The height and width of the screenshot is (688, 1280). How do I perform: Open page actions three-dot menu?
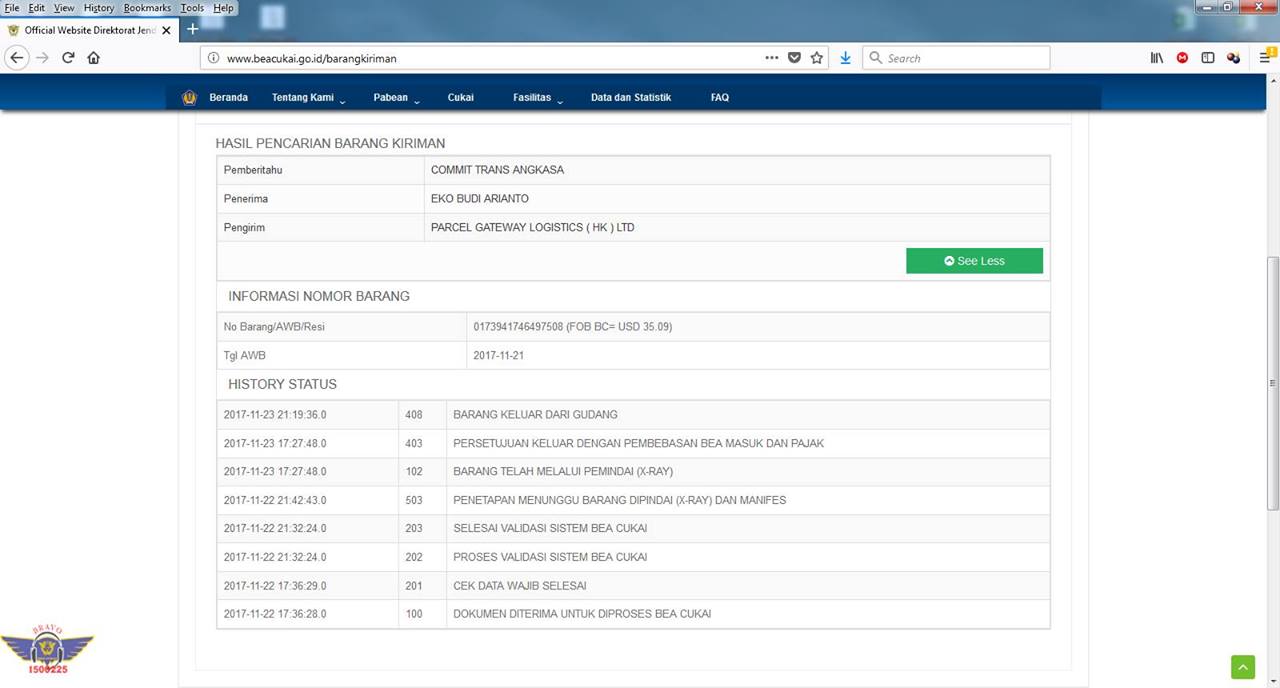[x=771, y=58]
